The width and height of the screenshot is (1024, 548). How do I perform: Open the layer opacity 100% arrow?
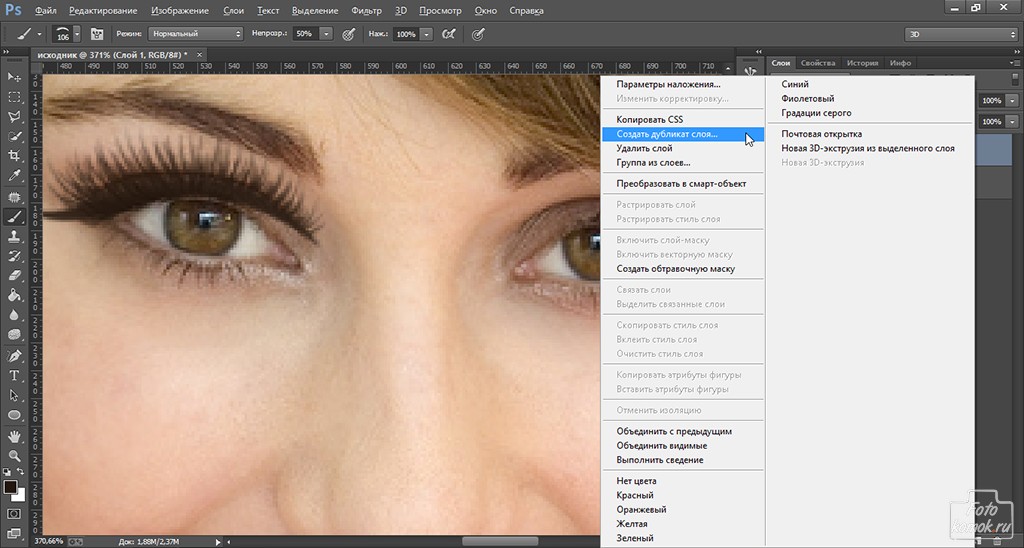pyautogui.click(x=1012, y=101)
